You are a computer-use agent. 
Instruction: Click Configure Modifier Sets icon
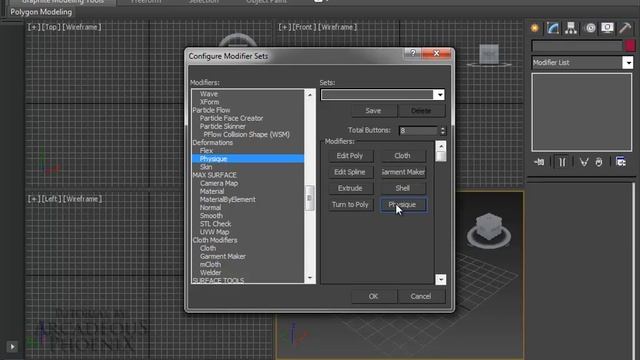(x=621, y=162)
